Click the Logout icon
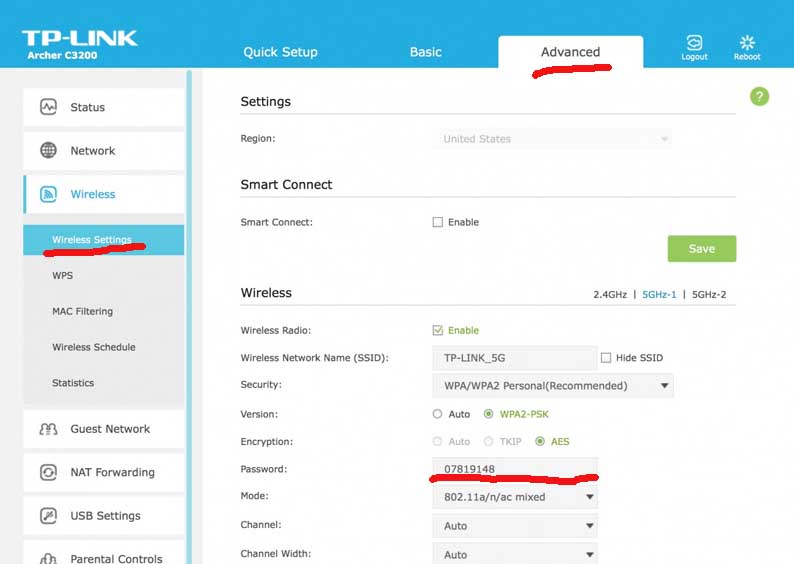 click(694, 43)
